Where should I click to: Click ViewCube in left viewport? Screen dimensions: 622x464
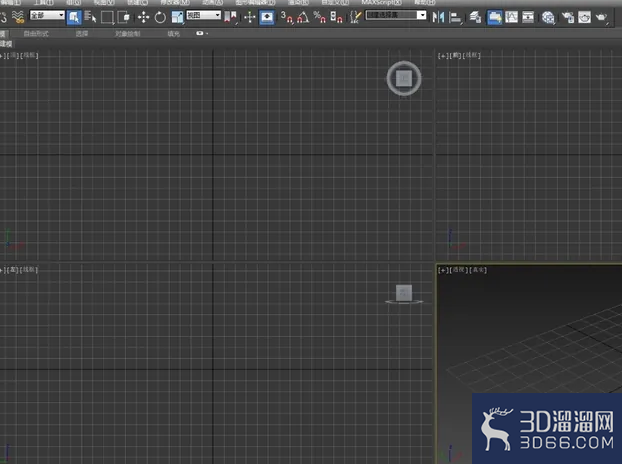(404, 293)
